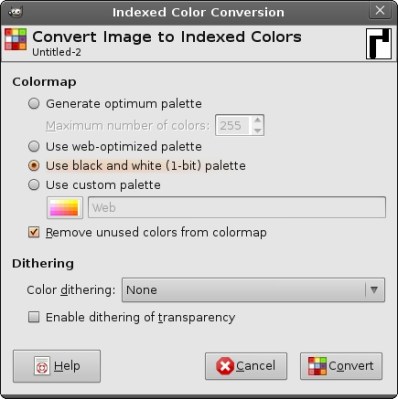This screenshot has width=398, height=399.
Task: Close the Indexed Color Conversion dialog
Action: [380, 11]
